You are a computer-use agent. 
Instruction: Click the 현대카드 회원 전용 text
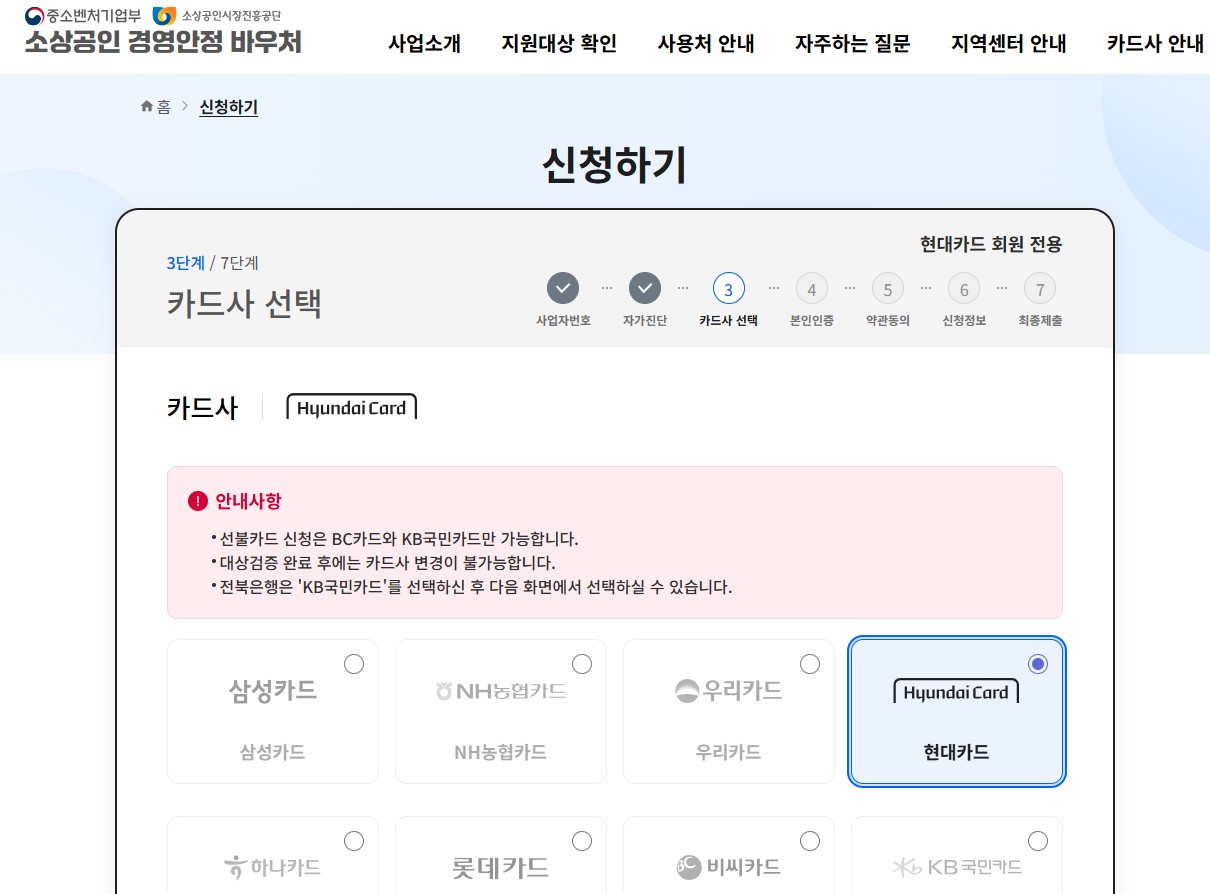[x=991, y=244]
